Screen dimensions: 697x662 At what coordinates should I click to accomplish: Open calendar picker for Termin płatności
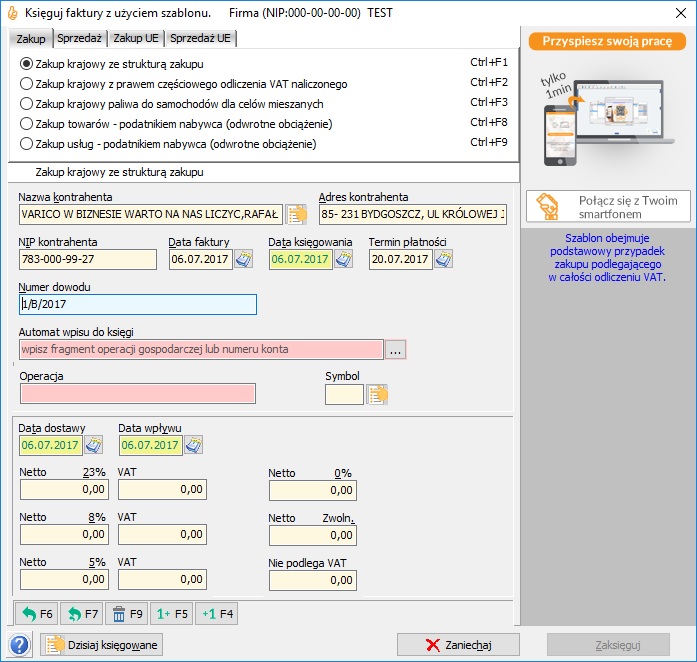point(443,259)
